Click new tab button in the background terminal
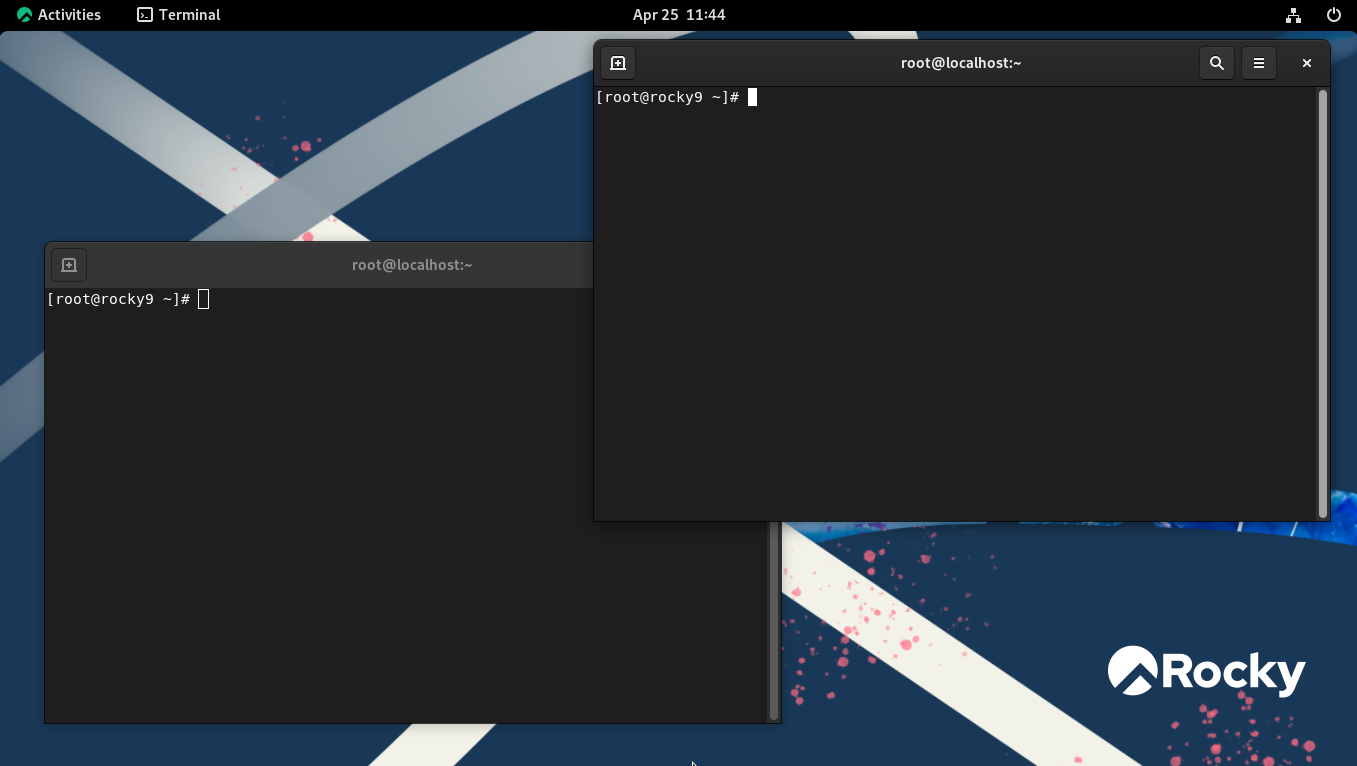 [x=69, y=265]
